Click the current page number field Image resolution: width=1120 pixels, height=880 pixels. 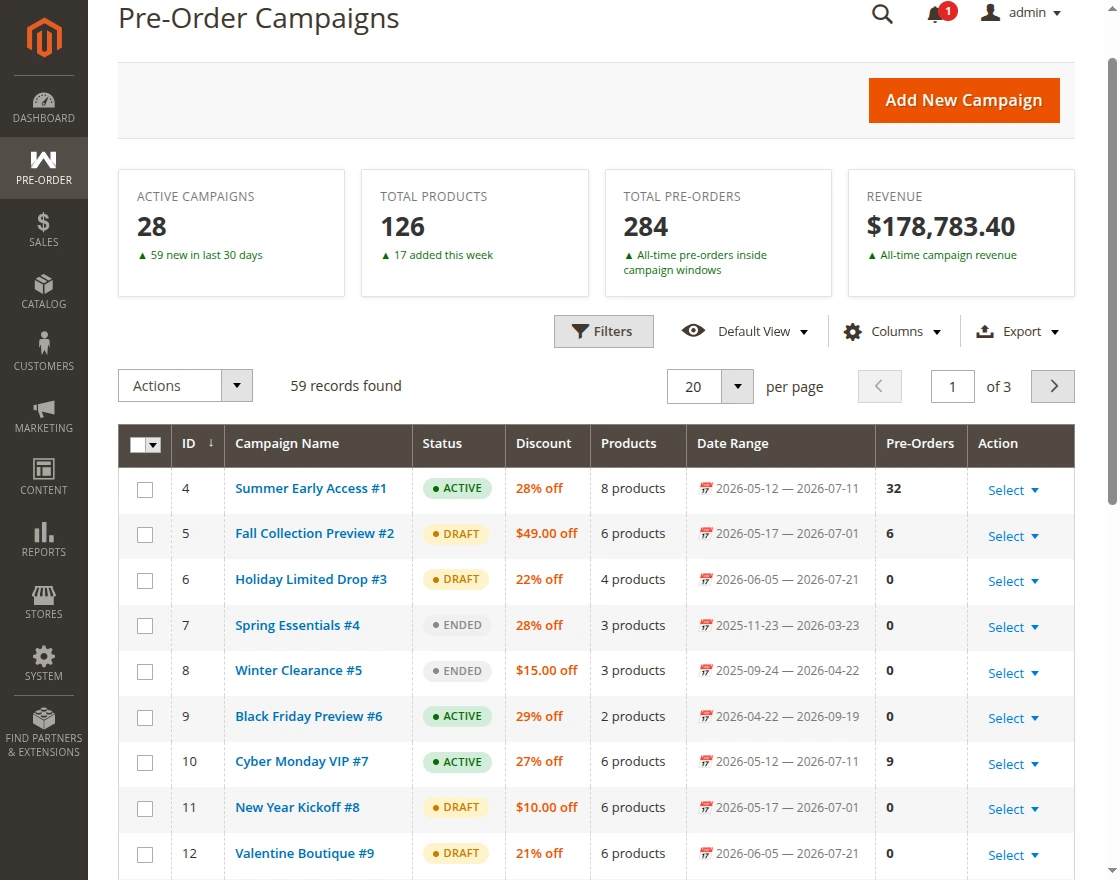pyautogui.click(x=952, y=386)
